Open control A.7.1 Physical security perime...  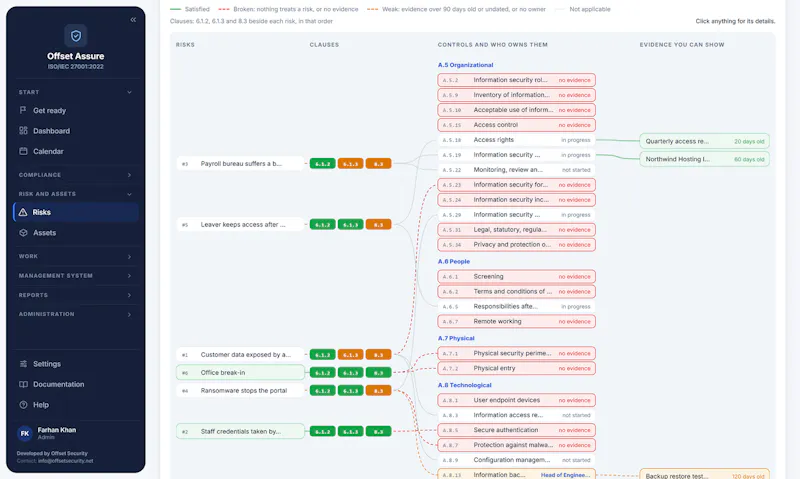click(516, 354)
